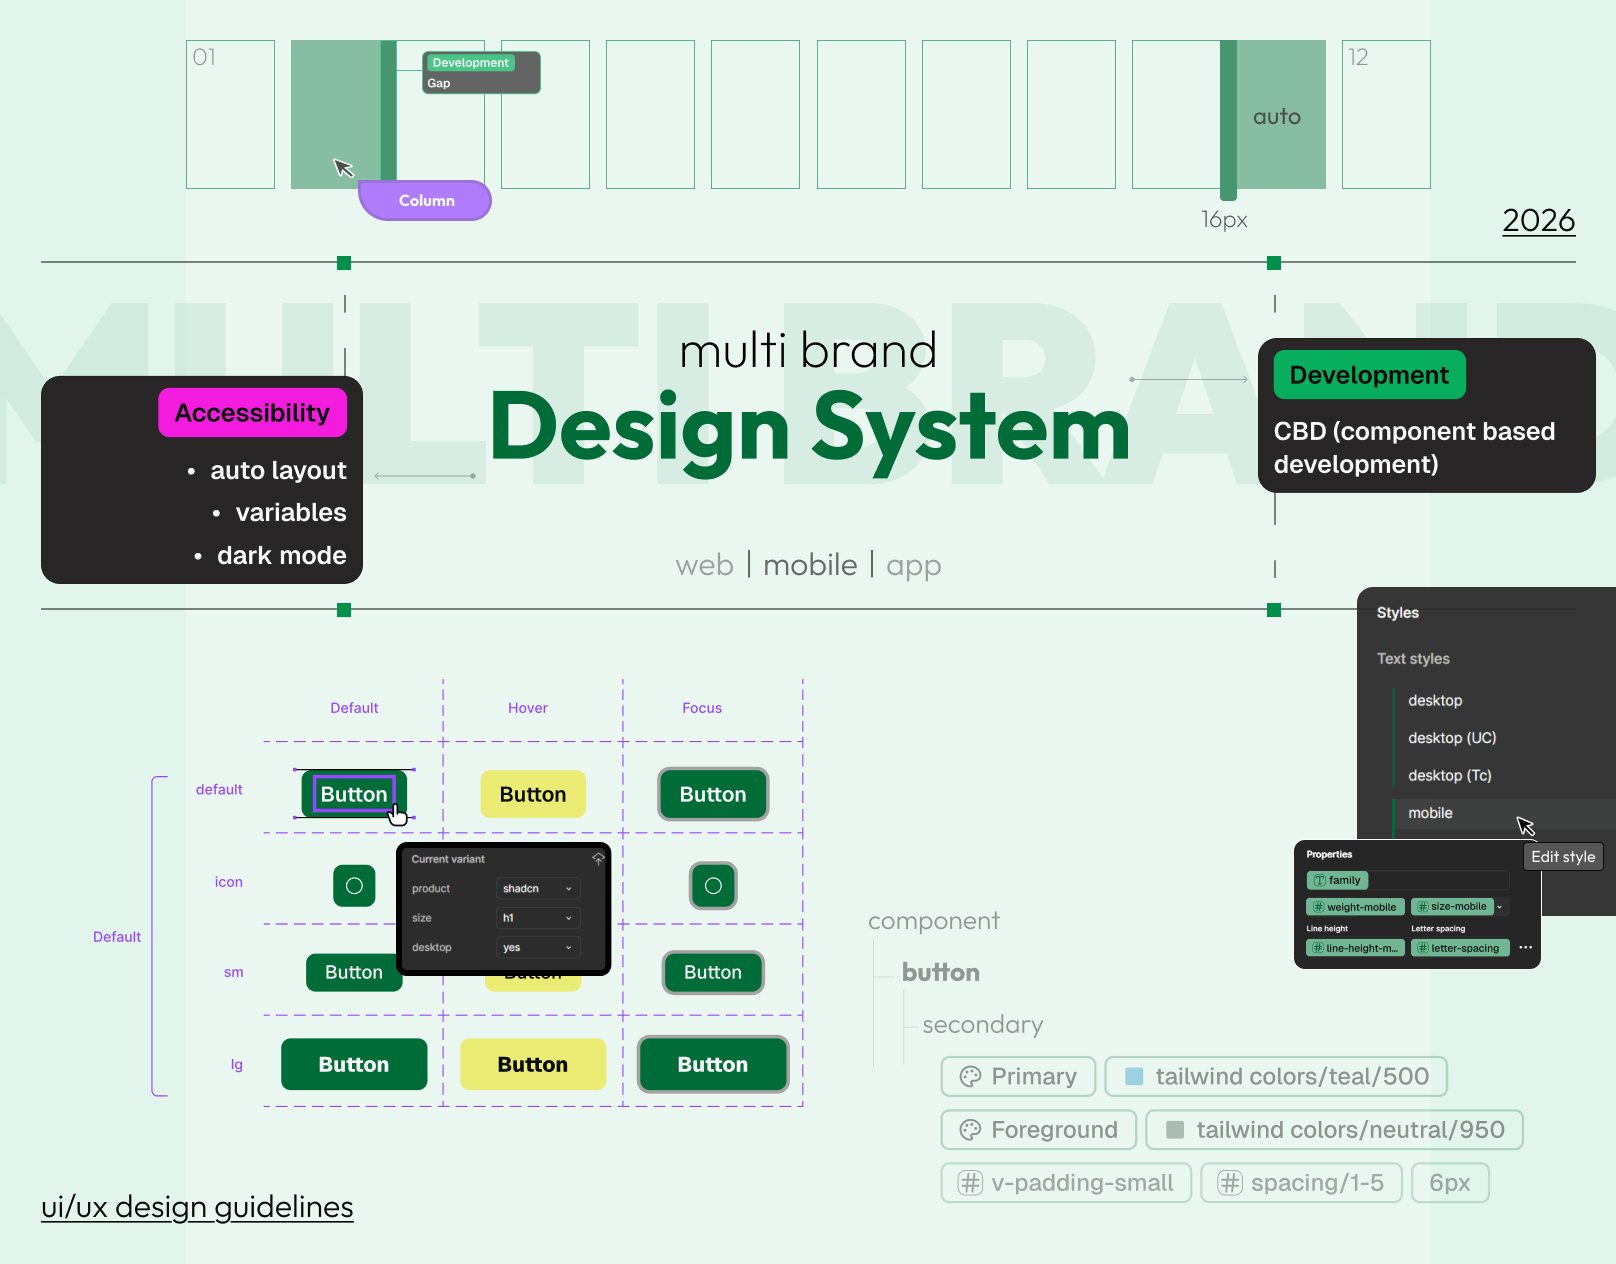Select the mobile text style row
Viewport: 1616px width, 1264px height.
tap(1502, 813)
